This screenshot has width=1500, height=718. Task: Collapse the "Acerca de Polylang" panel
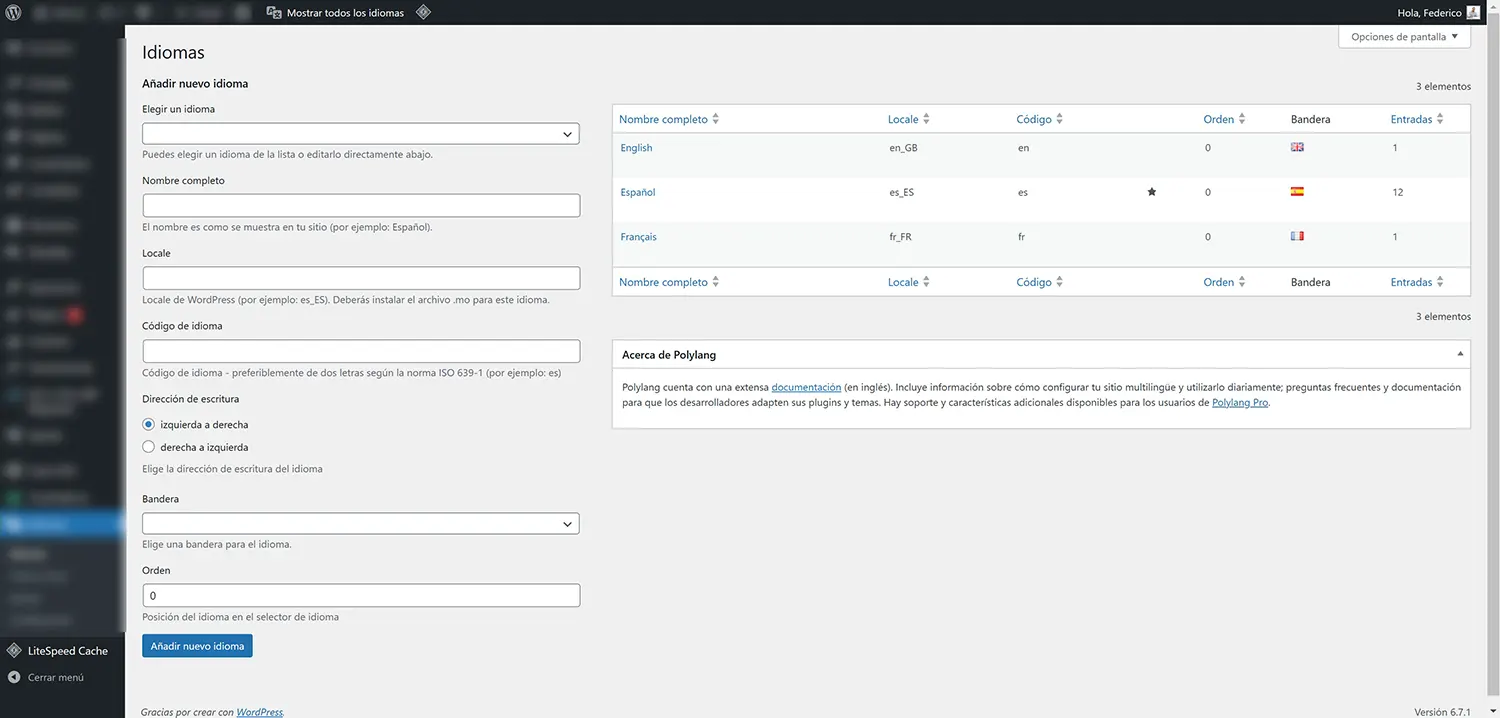[x=1459, y=353]
